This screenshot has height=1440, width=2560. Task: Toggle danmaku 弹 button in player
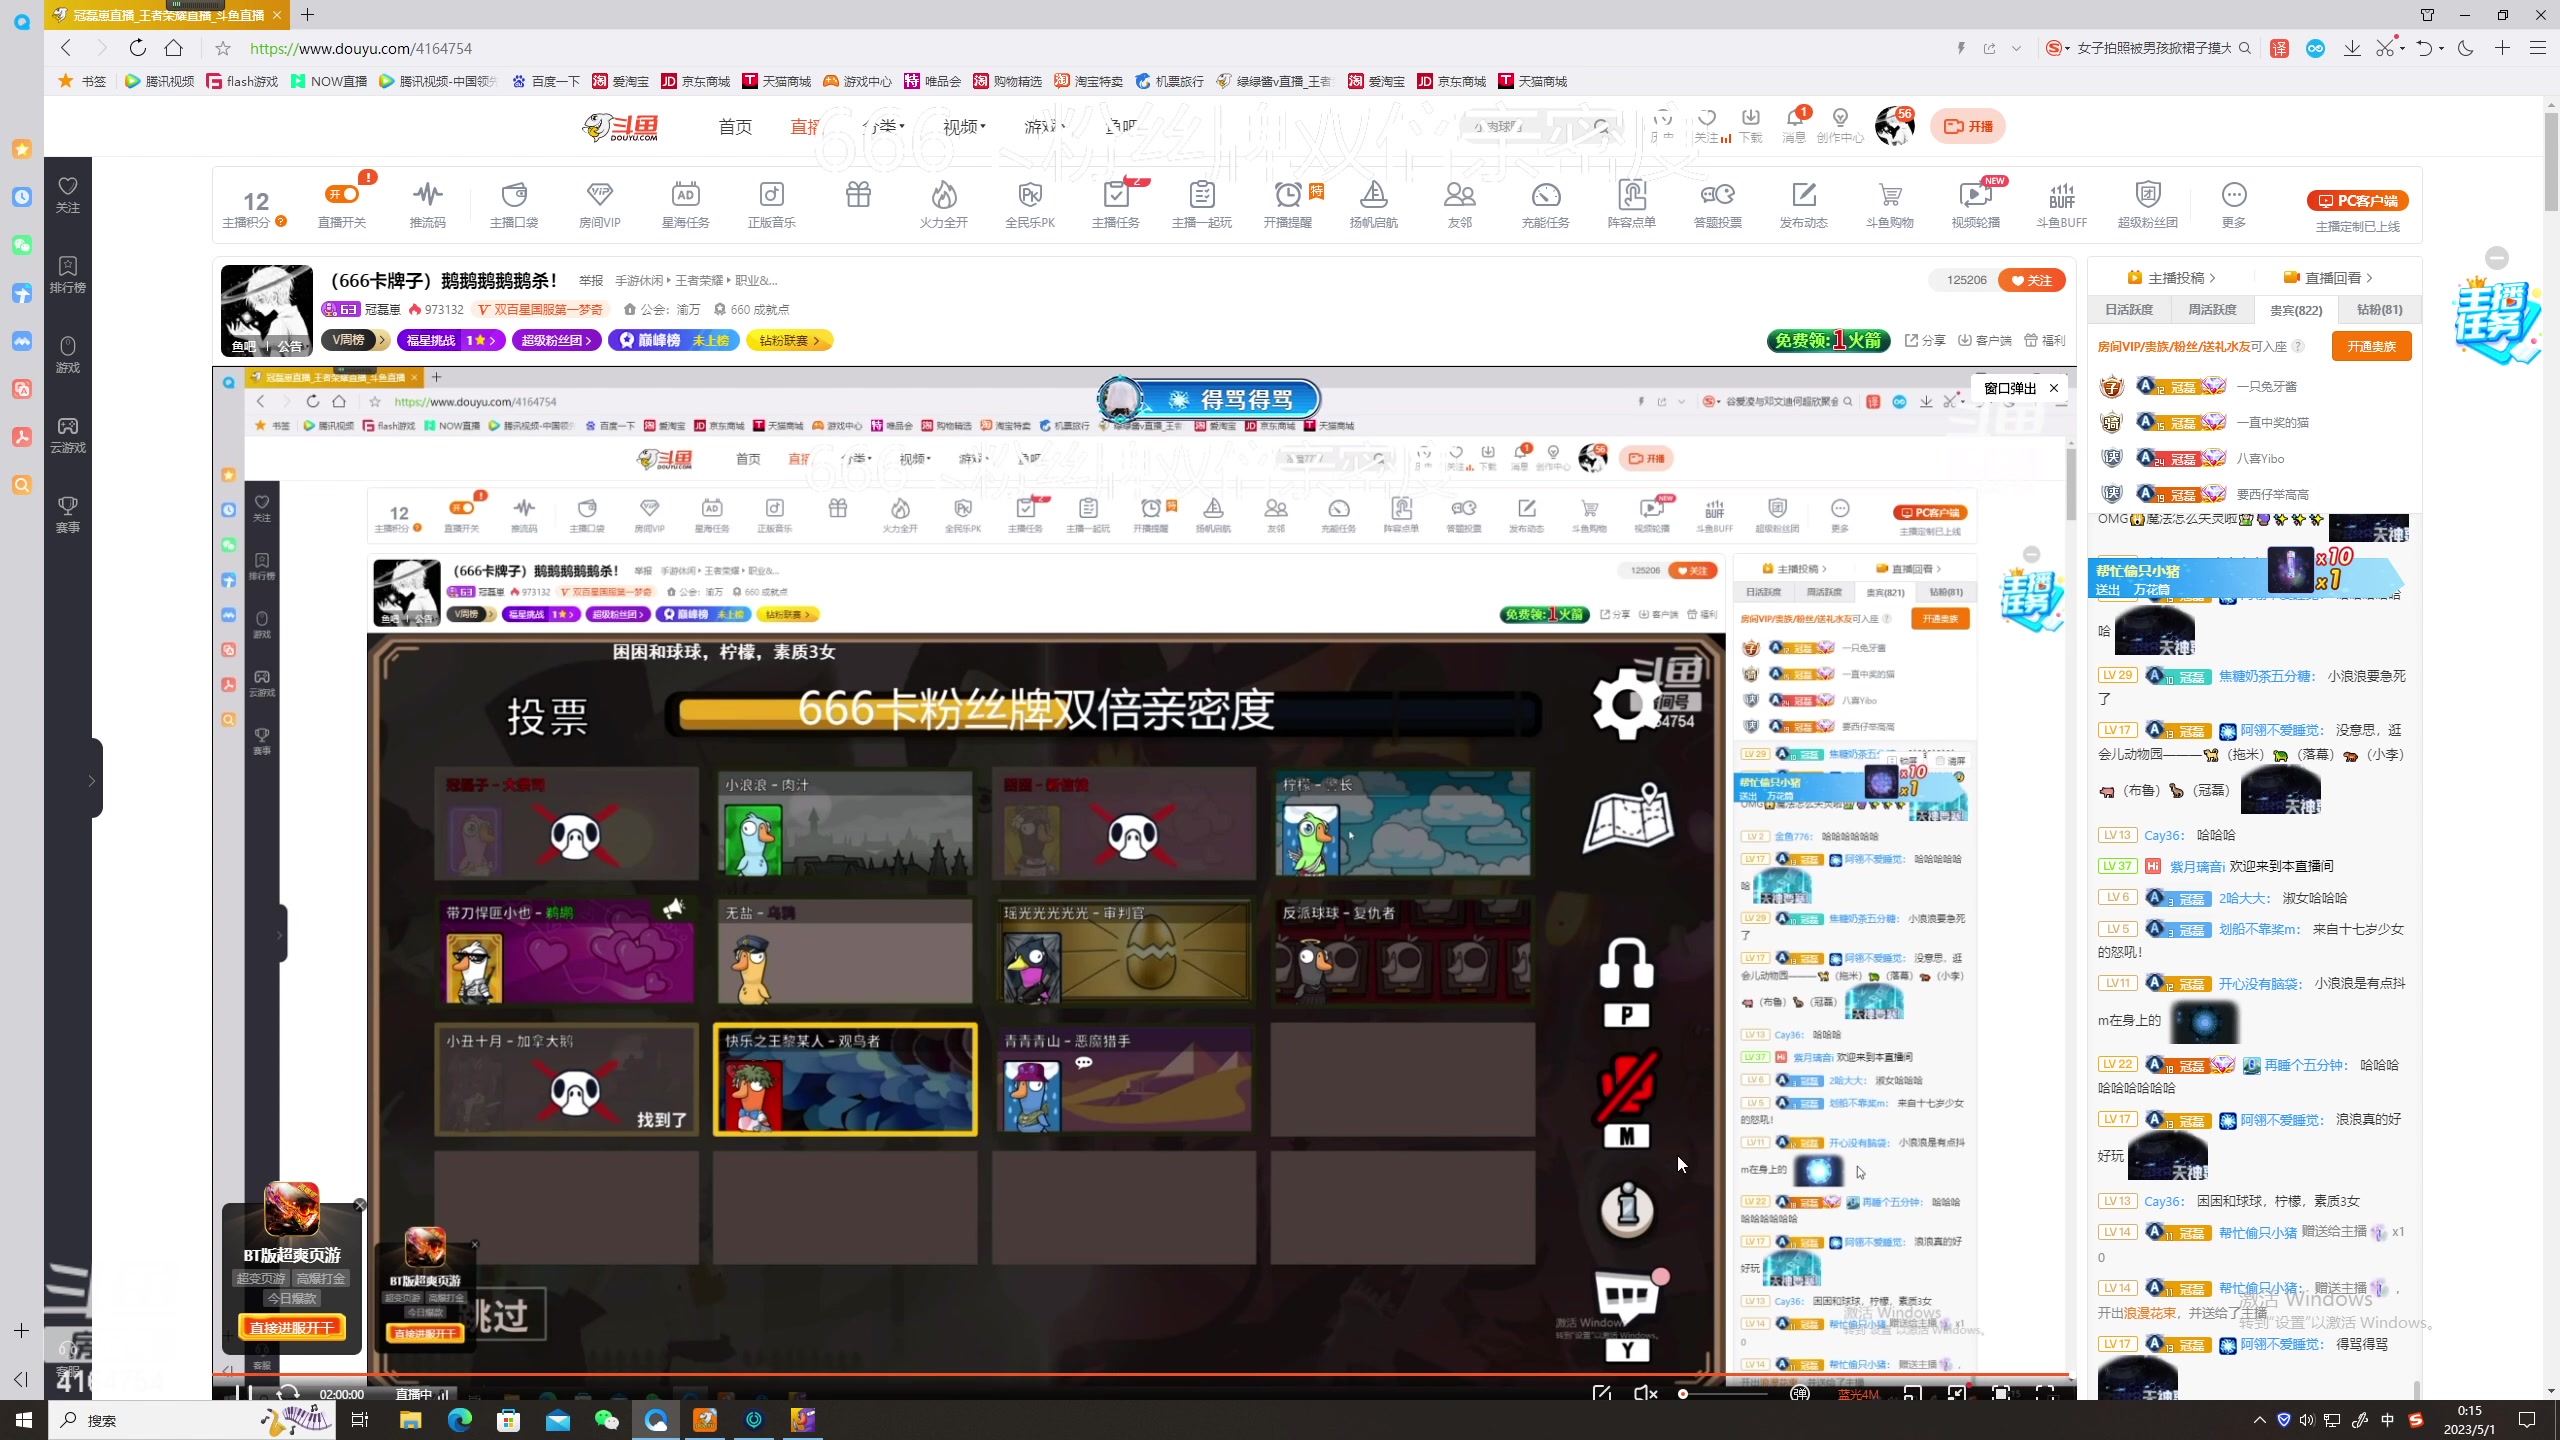pos(1800,1393)
